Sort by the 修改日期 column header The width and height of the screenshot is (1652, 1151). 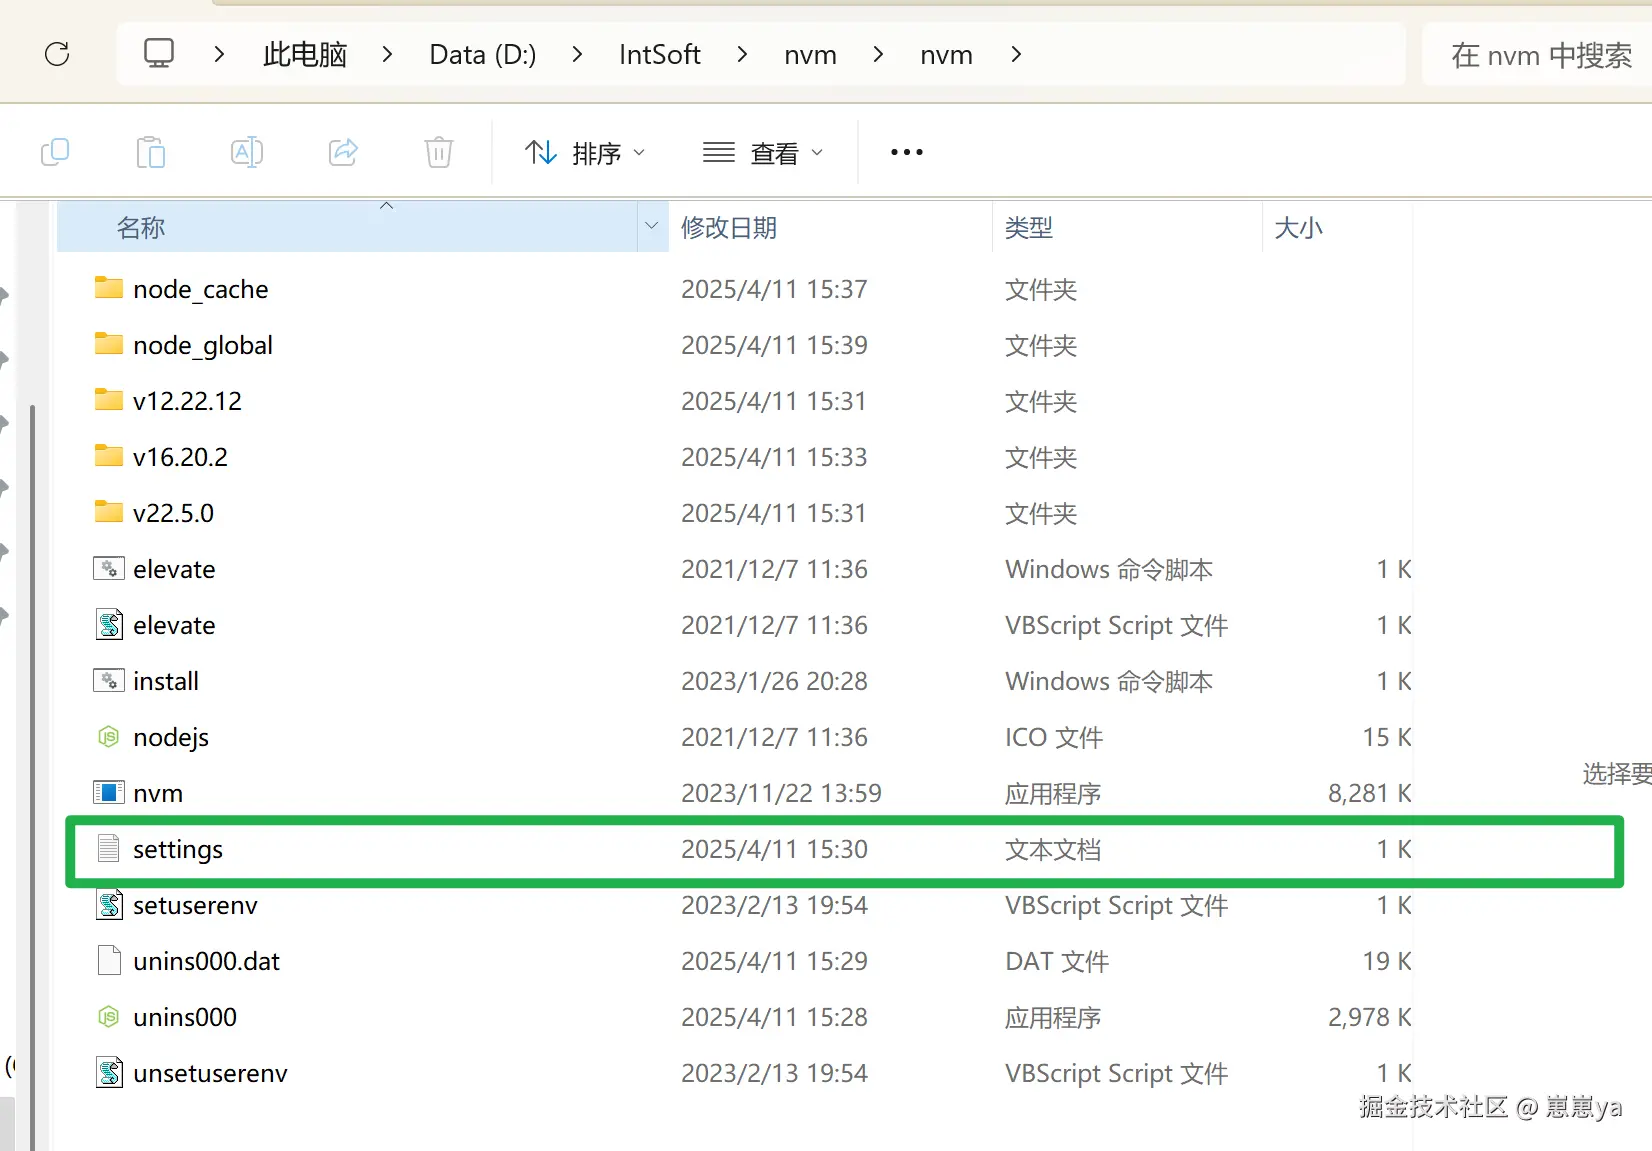[x=830, y=227]
